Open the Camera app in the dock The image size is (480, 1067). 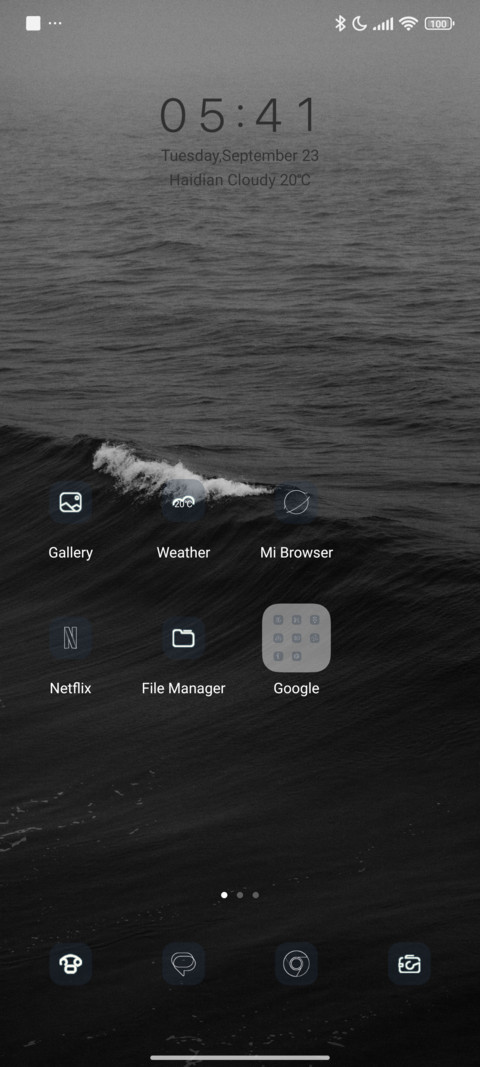[409, 964]
